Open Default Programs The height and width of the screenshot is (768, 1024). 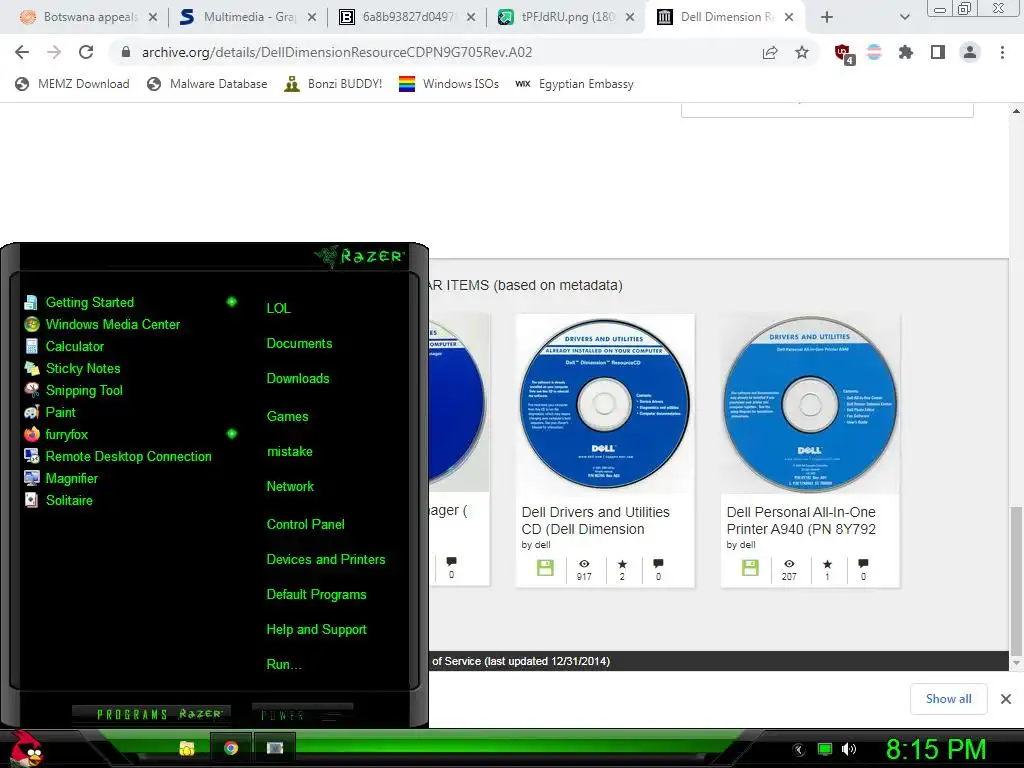click(x=316, y=595)
